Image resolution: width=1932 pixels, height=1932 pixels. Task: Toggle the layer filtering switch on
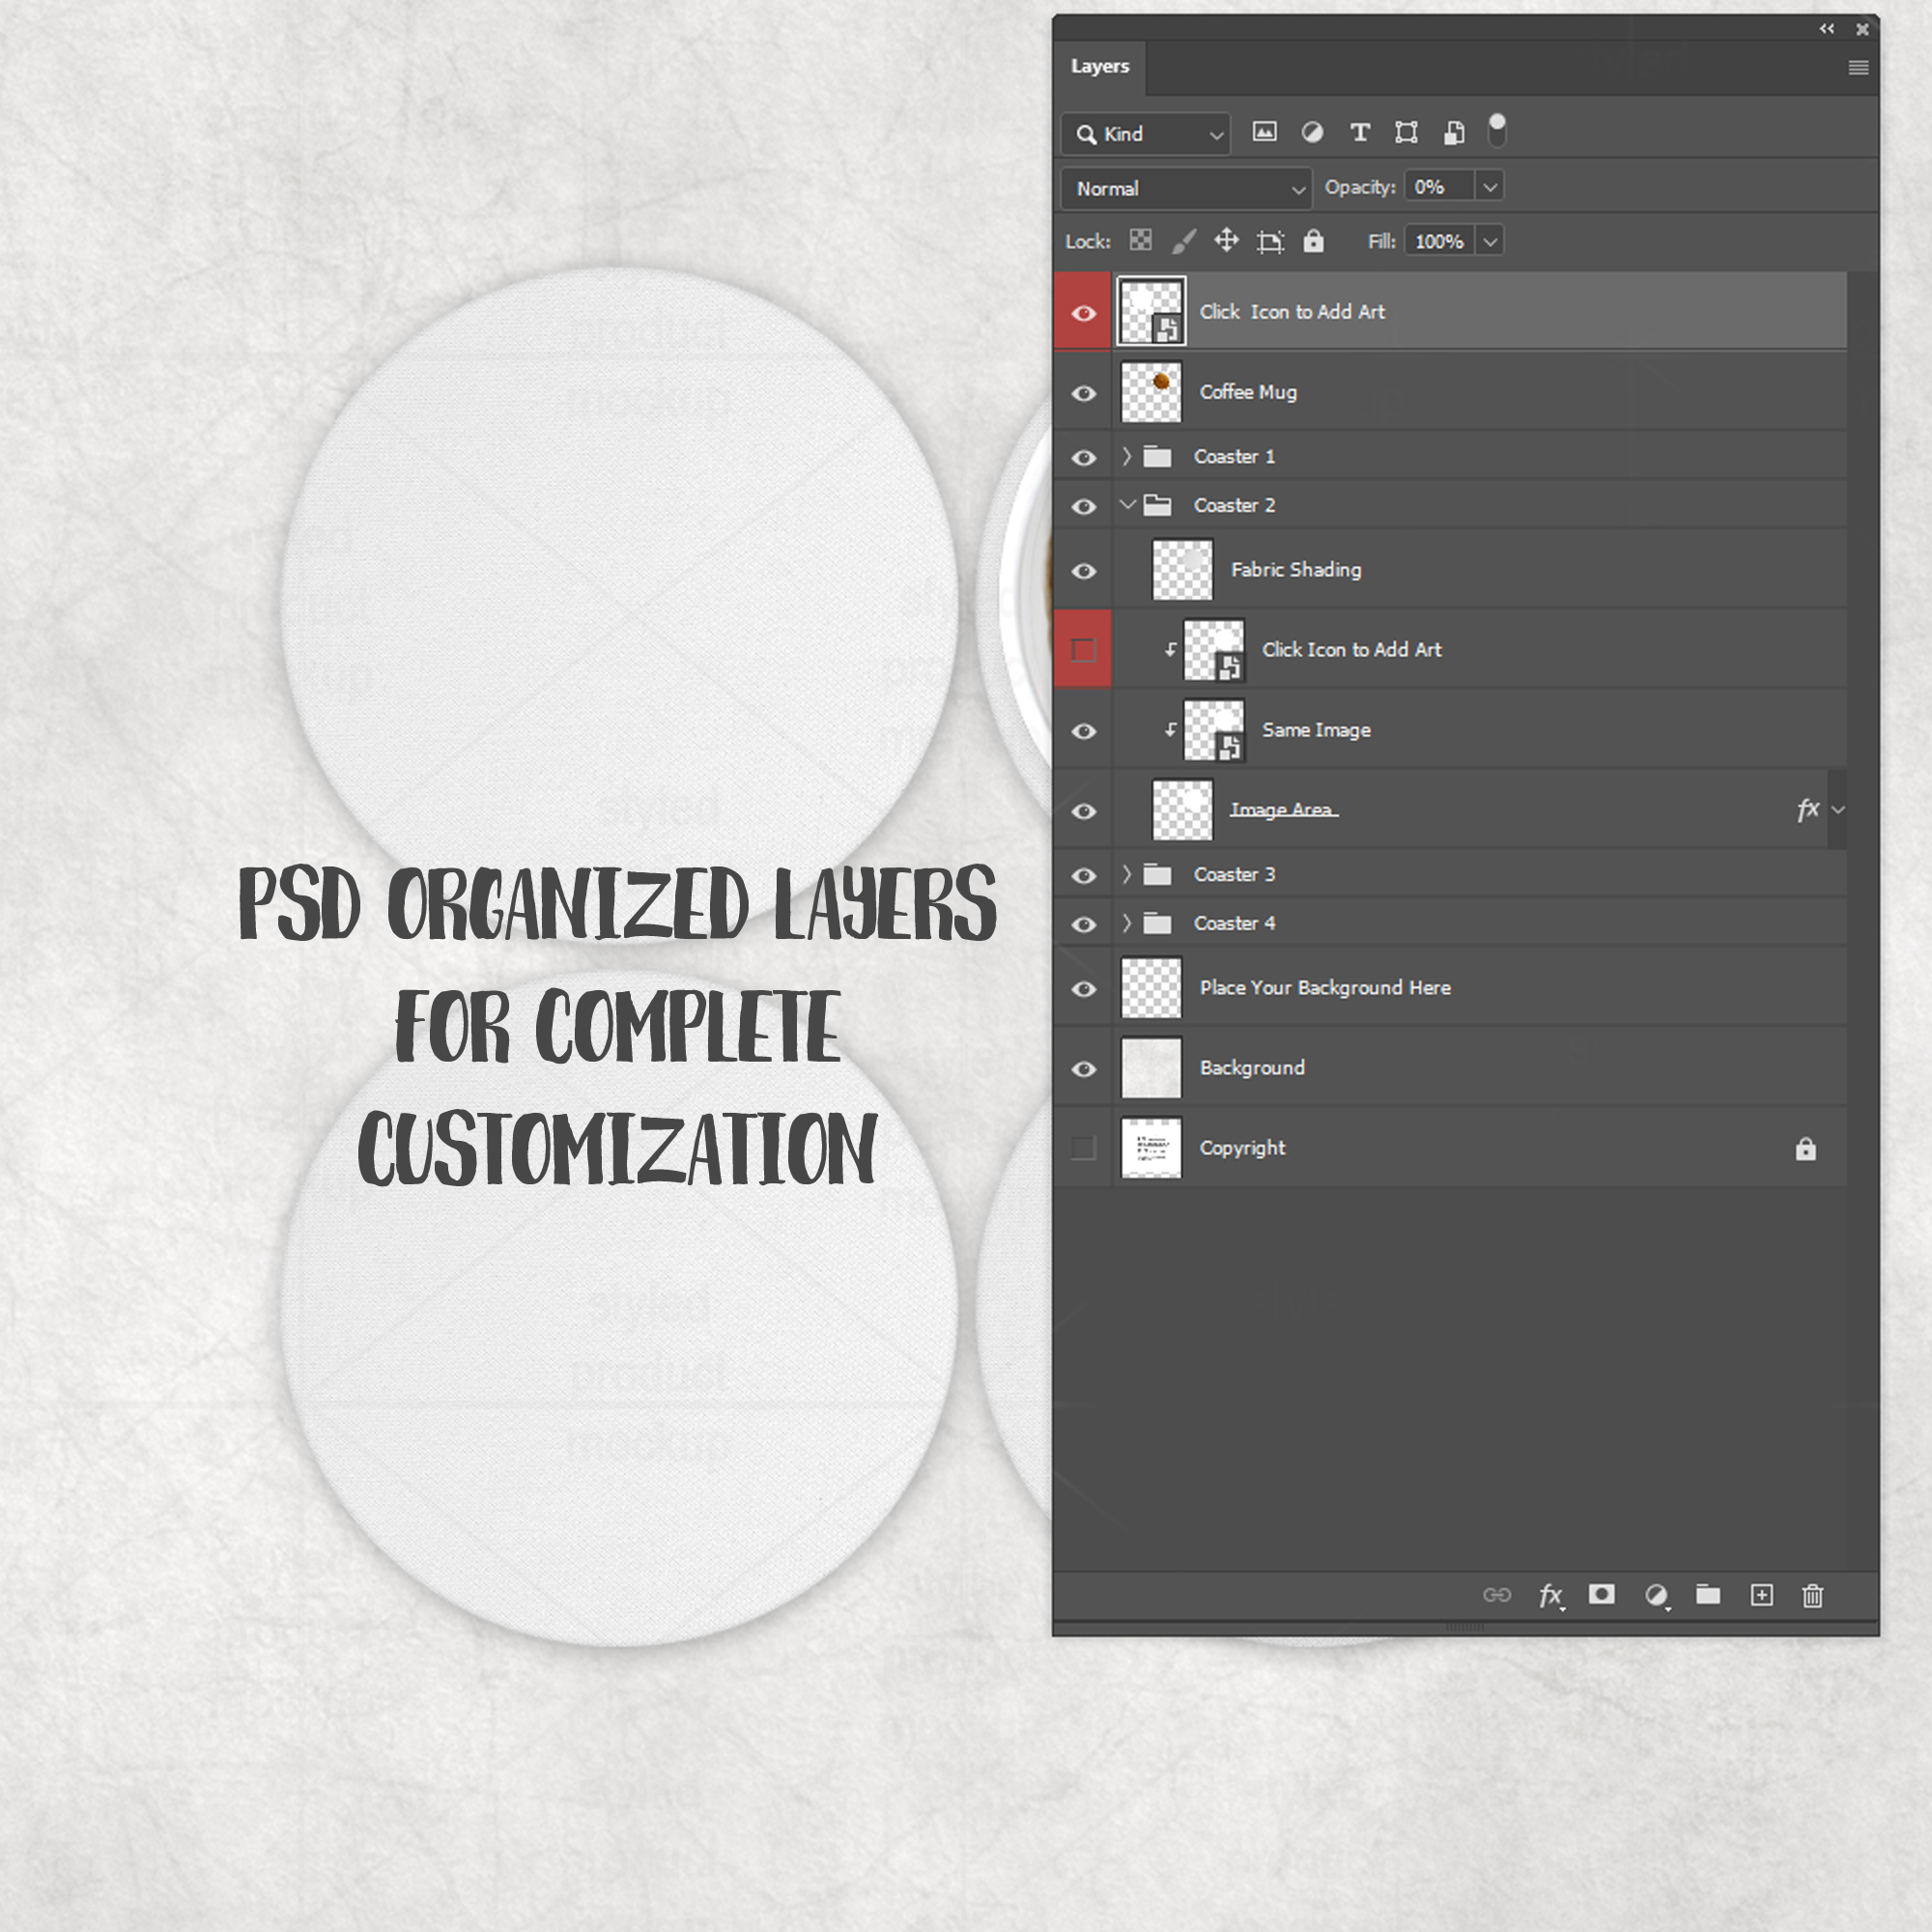pyautogui.click(x=1497, y=130)
